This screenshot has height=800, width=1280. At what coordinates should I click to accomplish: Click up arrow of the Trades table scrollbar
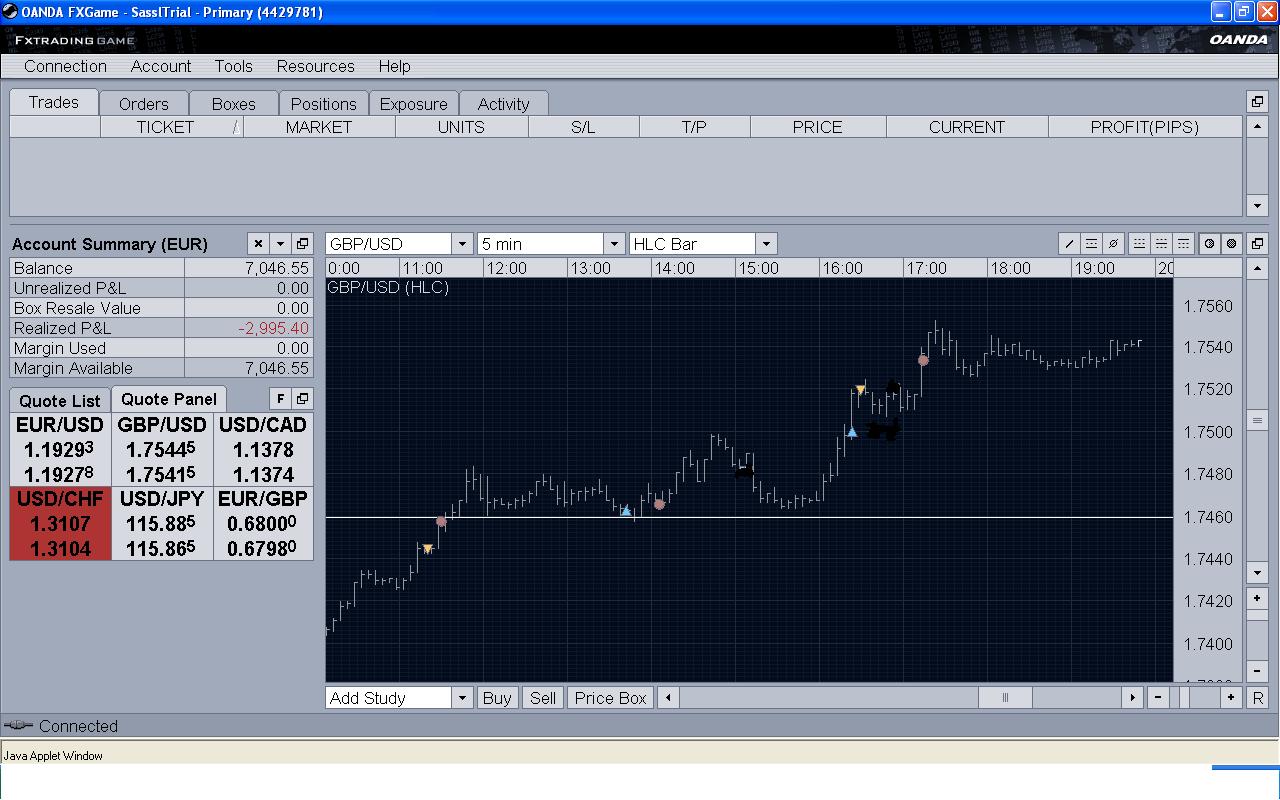pyautogui.click(x=1258, y=127)
